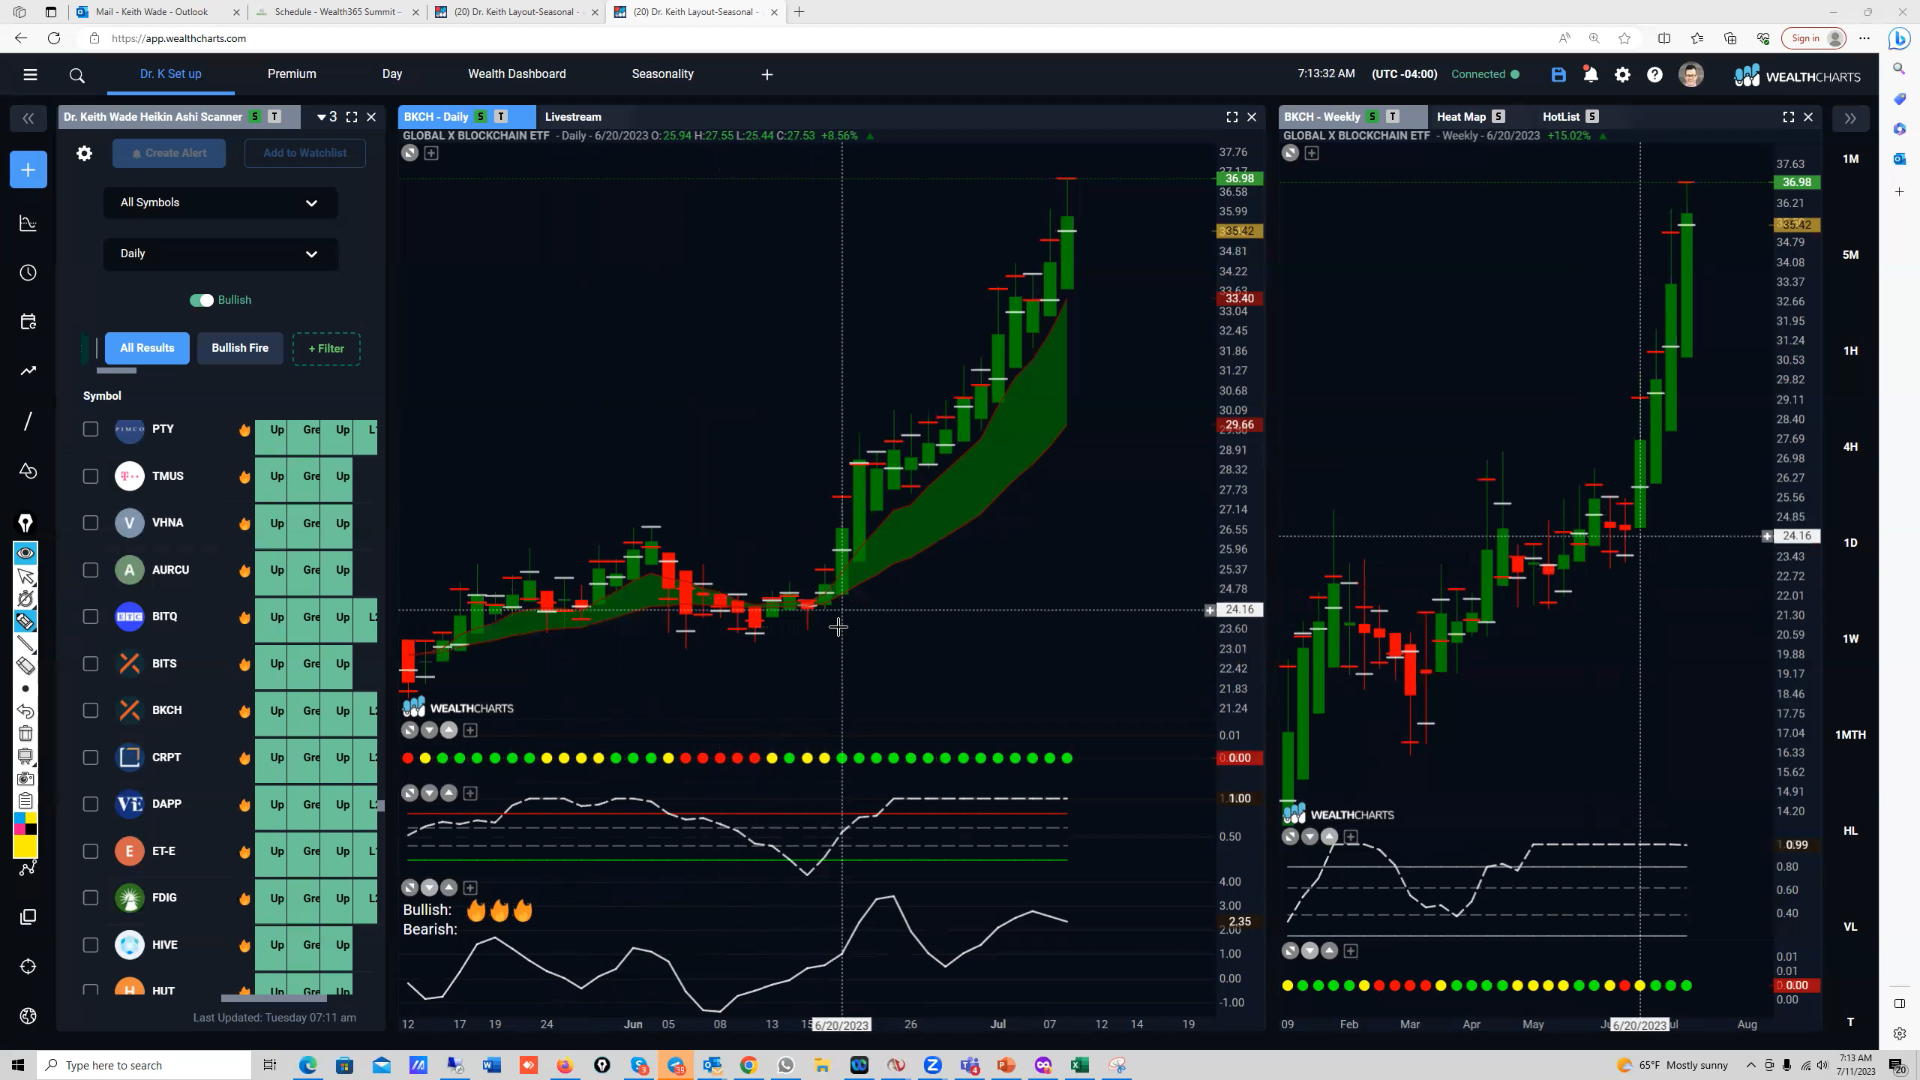Screen dimensions: 1920x1080
Task: Check the AURCU row checkbox
Action: pyautogui.click(x=91, y=570)
